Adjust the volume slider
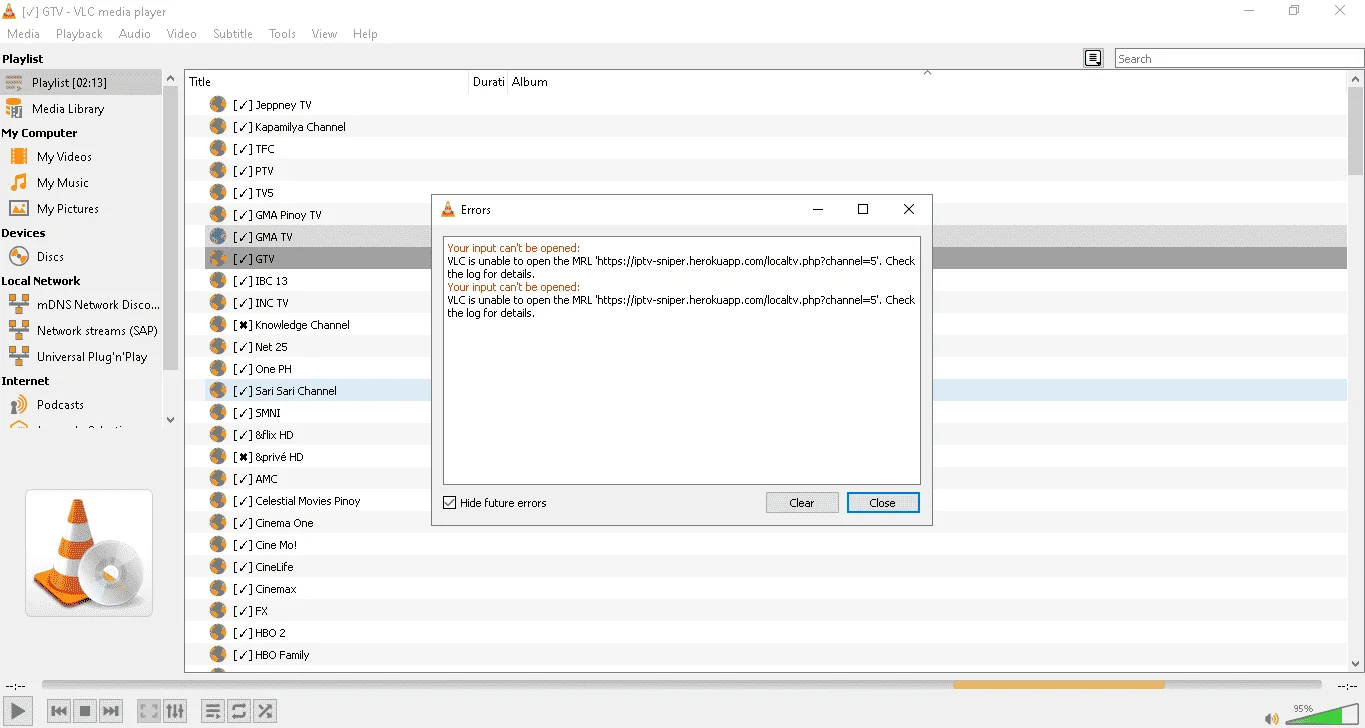 (x=1317, y=714)
